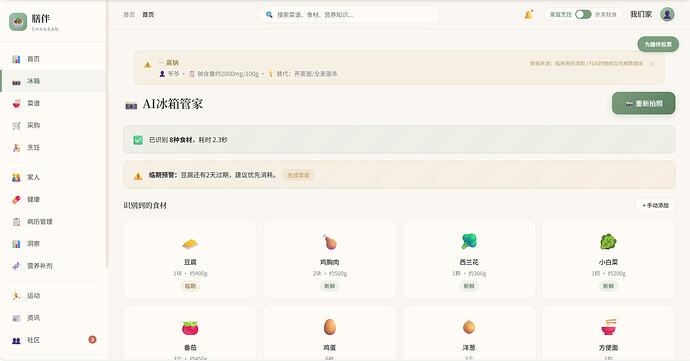Click the 鸡蛋 egg icon
This screenshot has width=690, height=361.
click(330, 327)
